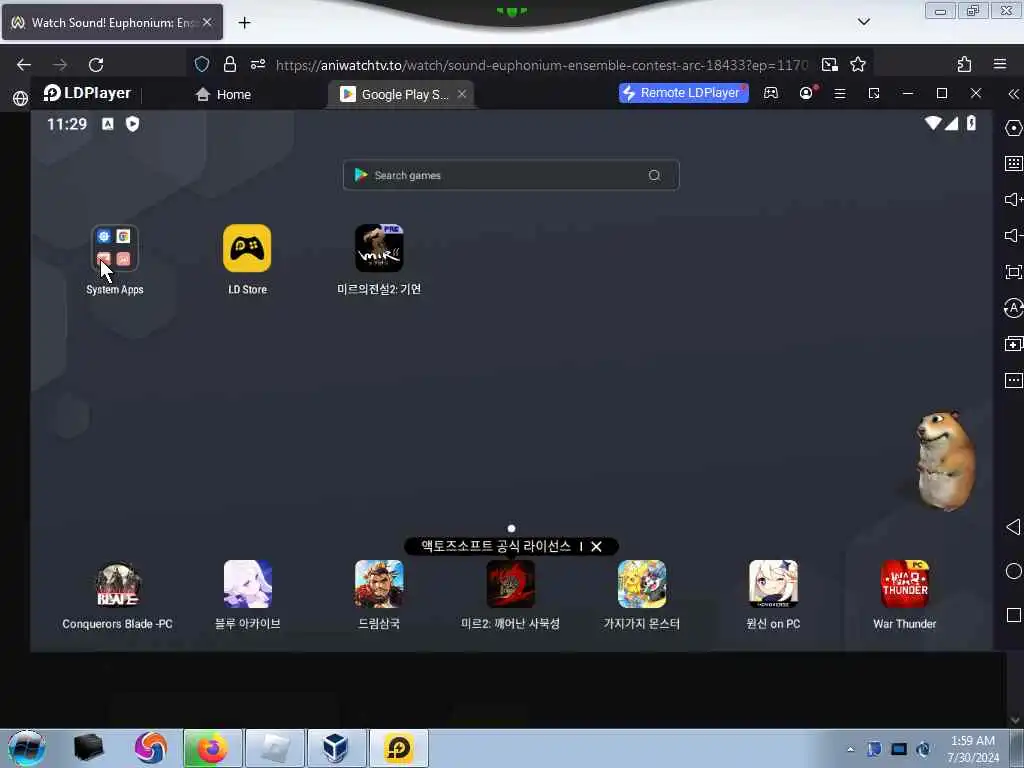Bookmark this page with the star
The width and height of the screenshot is (1024, 768).
pos(858,65)
